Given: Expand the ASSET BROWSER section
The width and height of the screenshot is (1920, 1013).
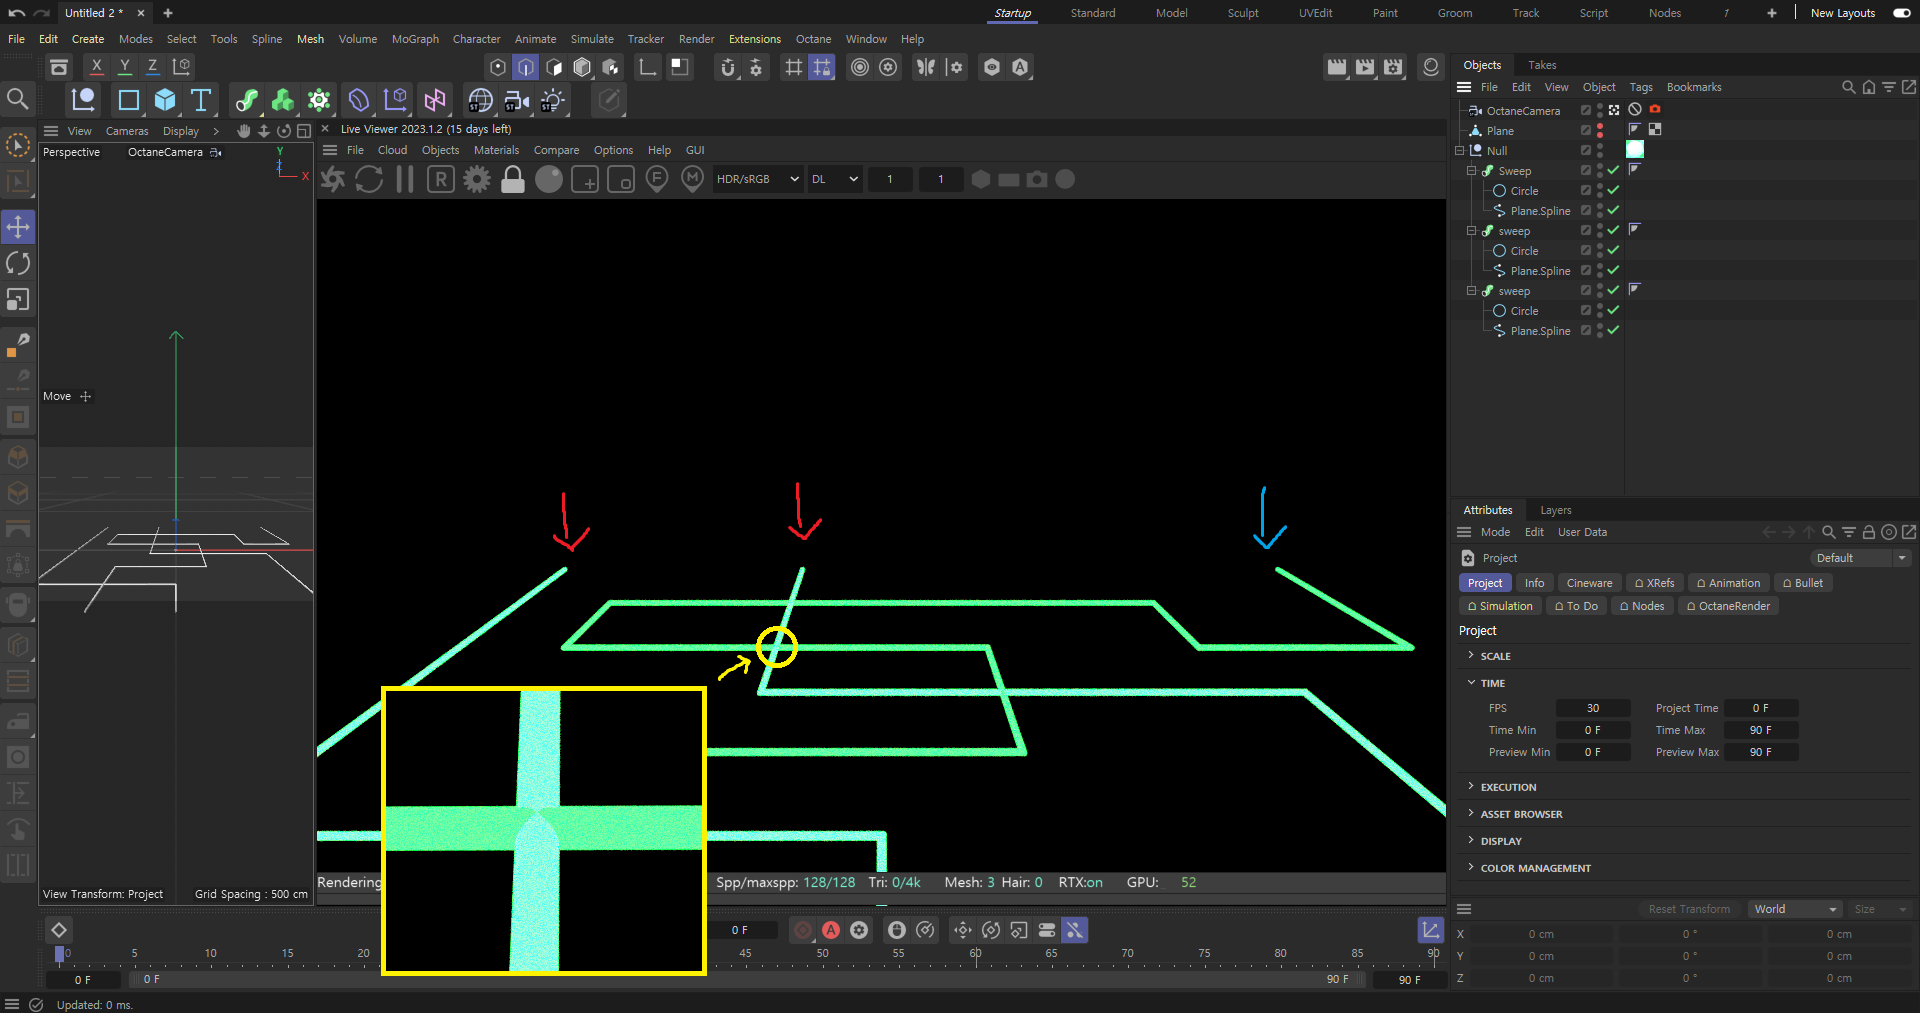Looking at the screenshot, I should (1471, 814).
